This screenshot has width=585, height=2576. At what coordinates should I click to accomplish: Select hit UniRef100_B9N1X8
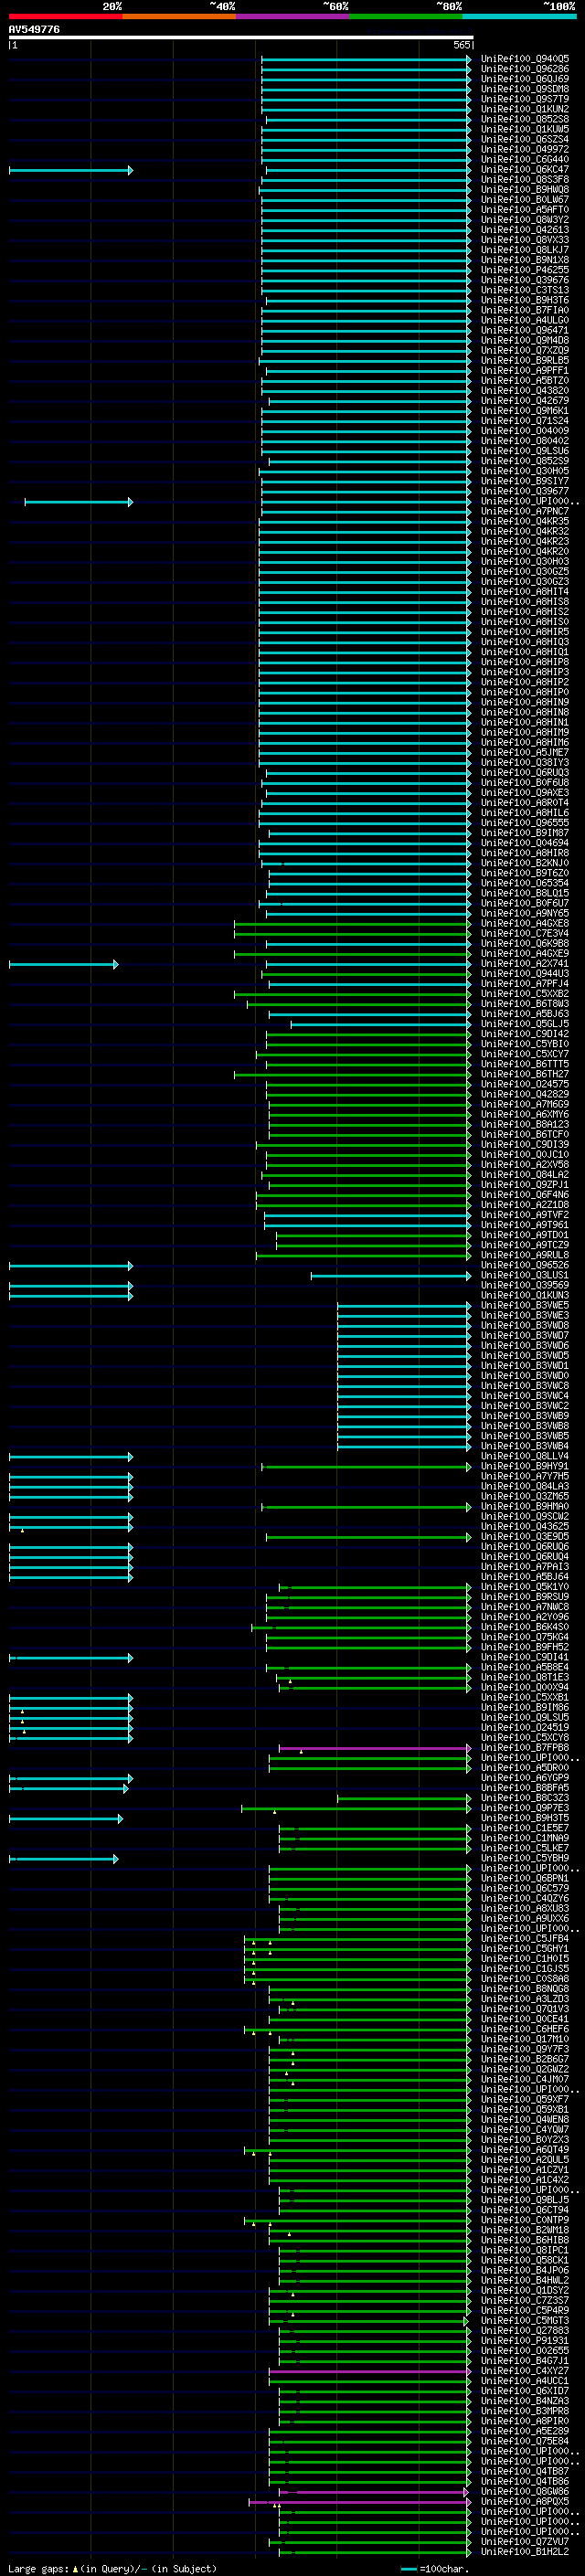(x=525, y=260)
